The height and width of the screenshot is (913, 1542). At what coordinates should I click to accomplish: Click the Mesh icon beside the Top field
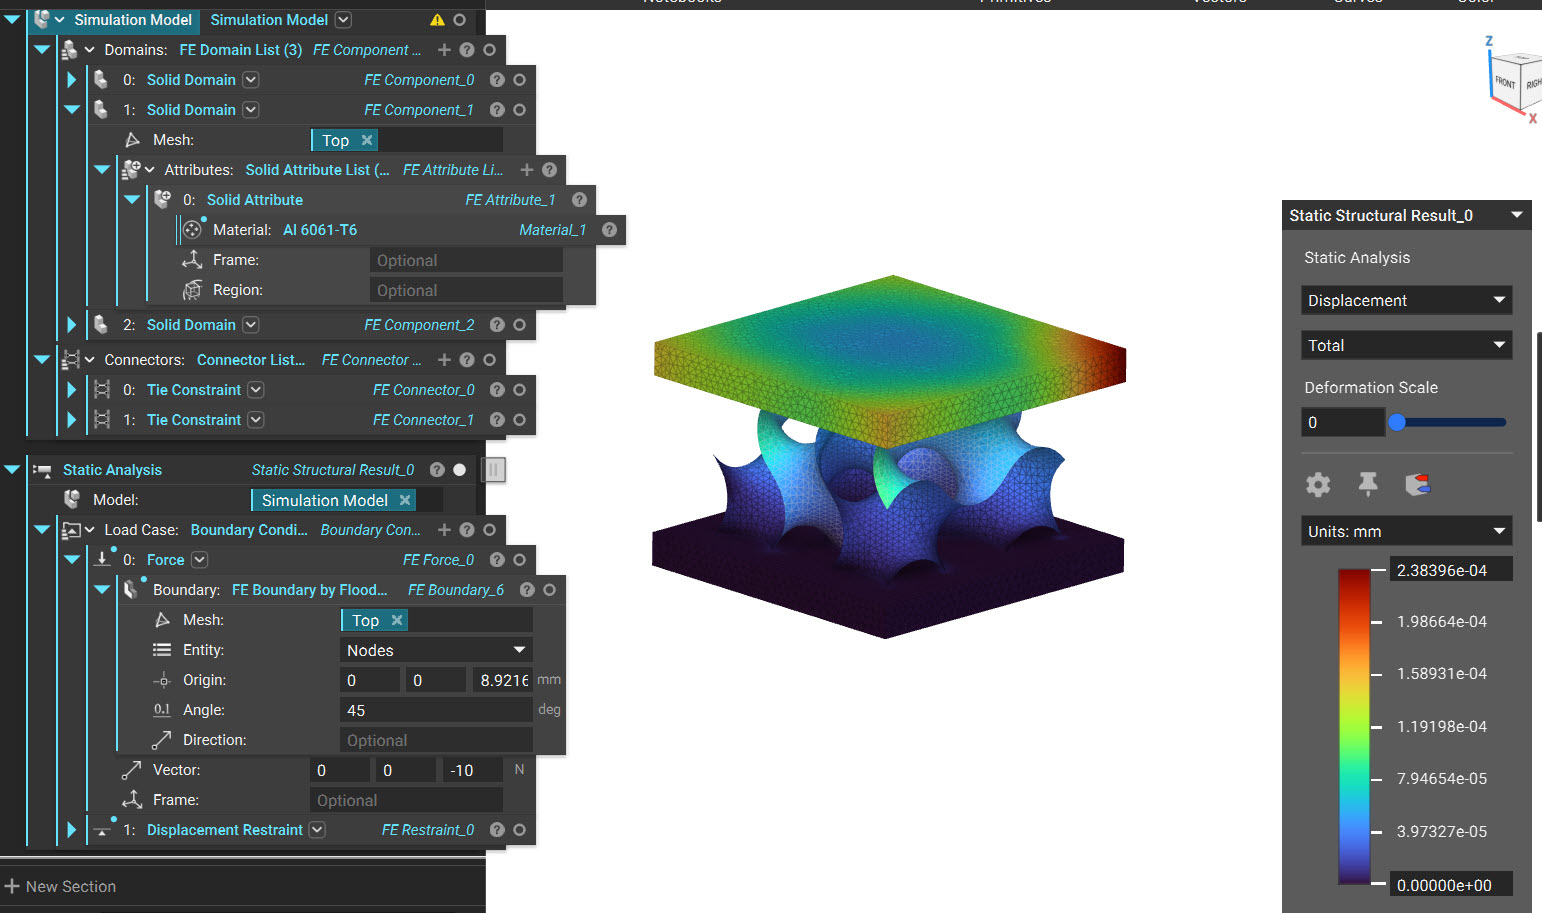[x=160, y=619]
